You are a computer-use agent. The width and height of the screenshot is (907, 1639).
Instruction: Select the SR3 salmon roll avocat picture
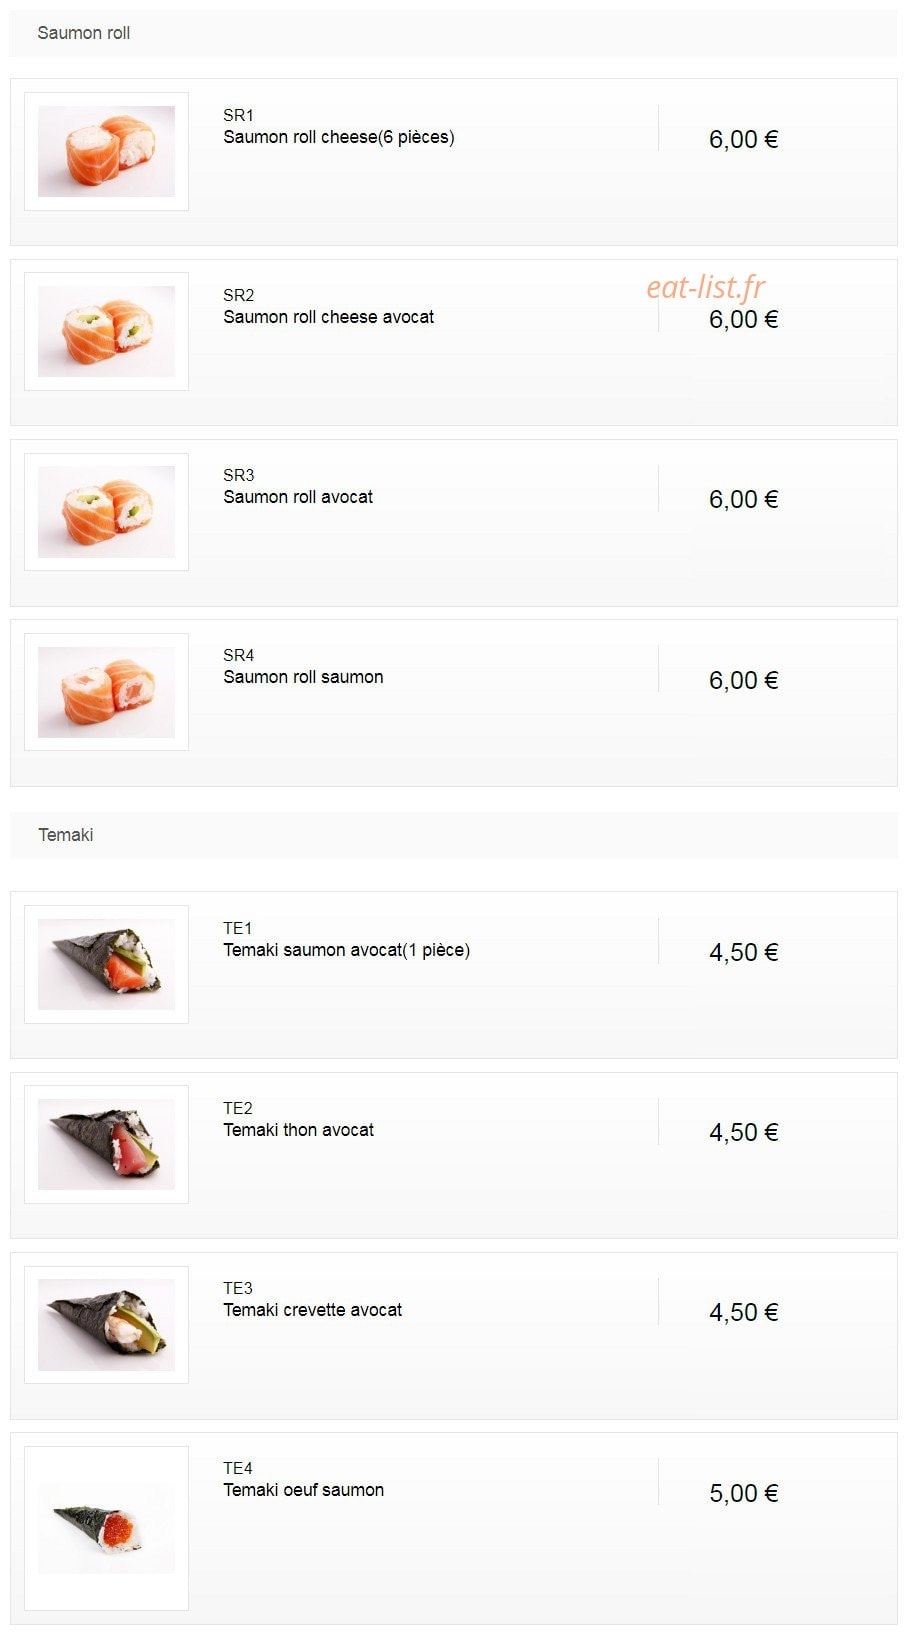coord(106,511)
